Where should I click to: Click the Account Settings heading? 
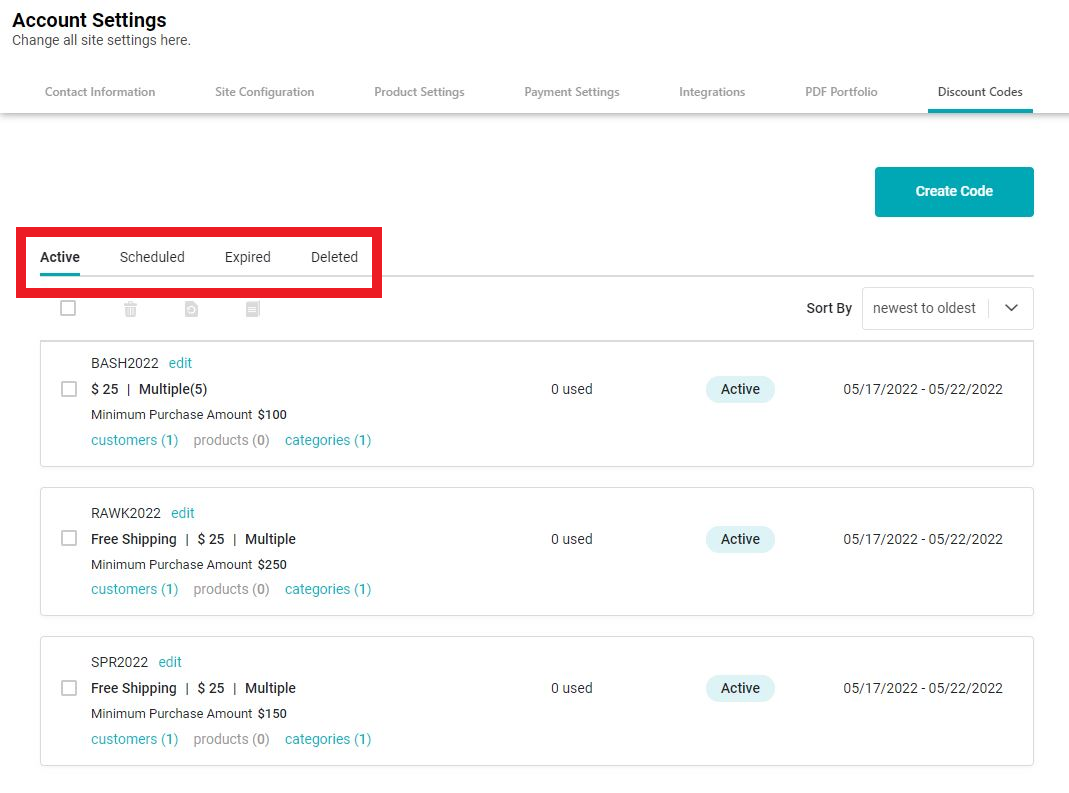click(x=89, y=20)
